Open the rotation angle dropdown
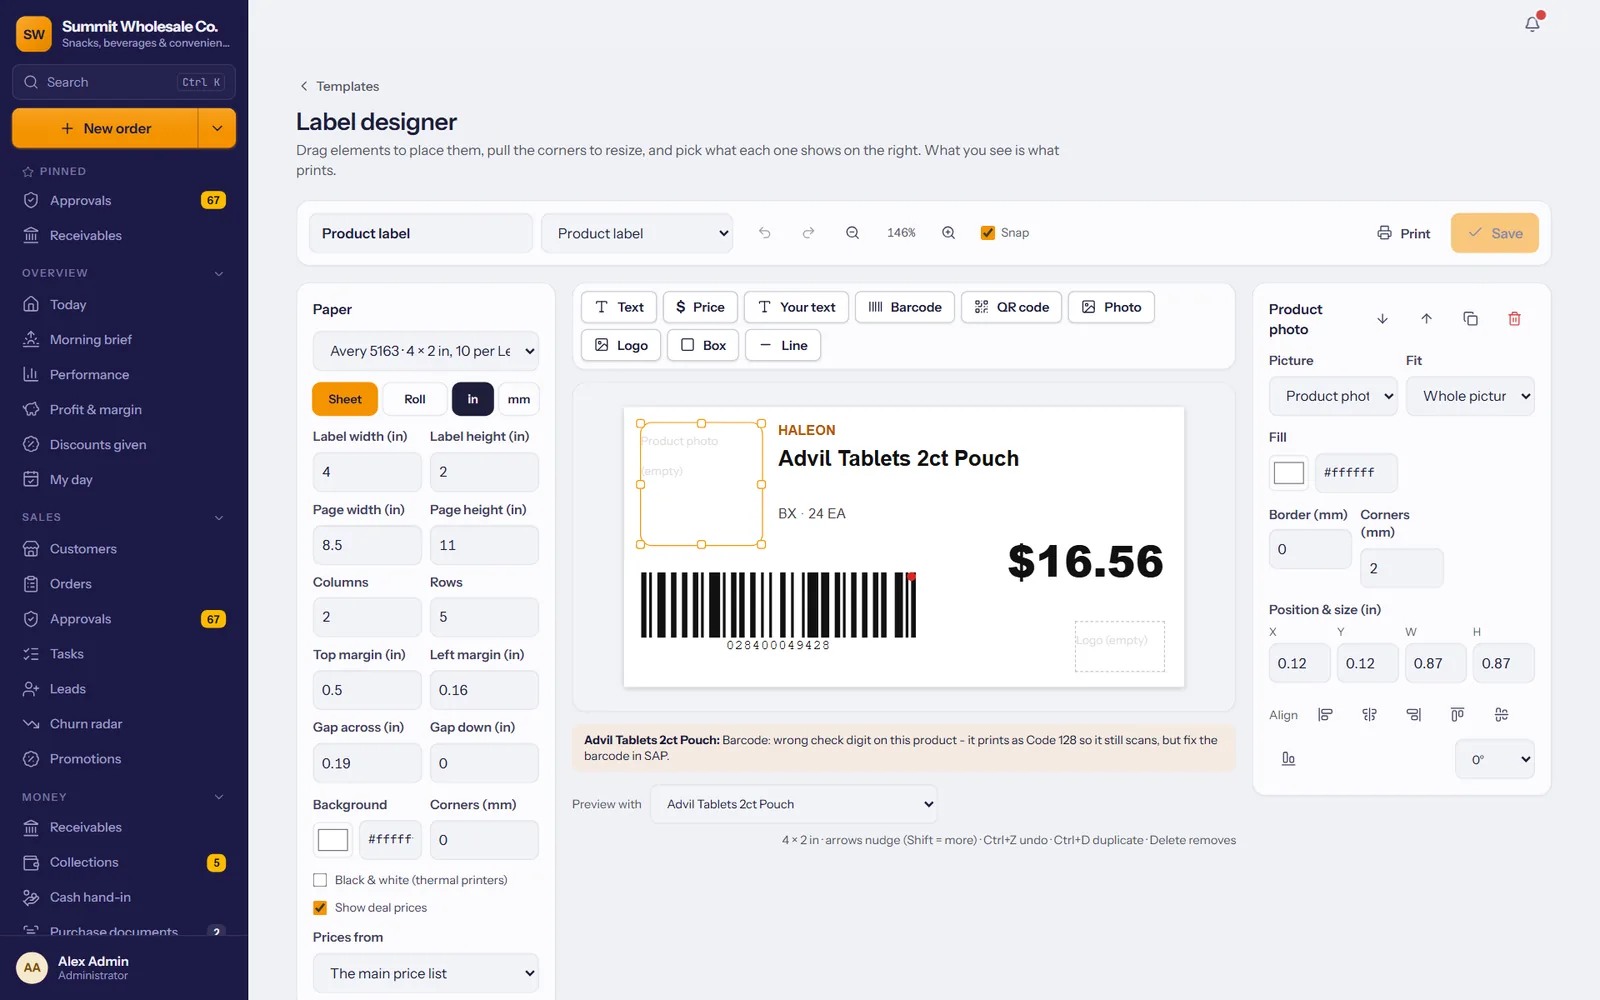 click(1495, 759)
